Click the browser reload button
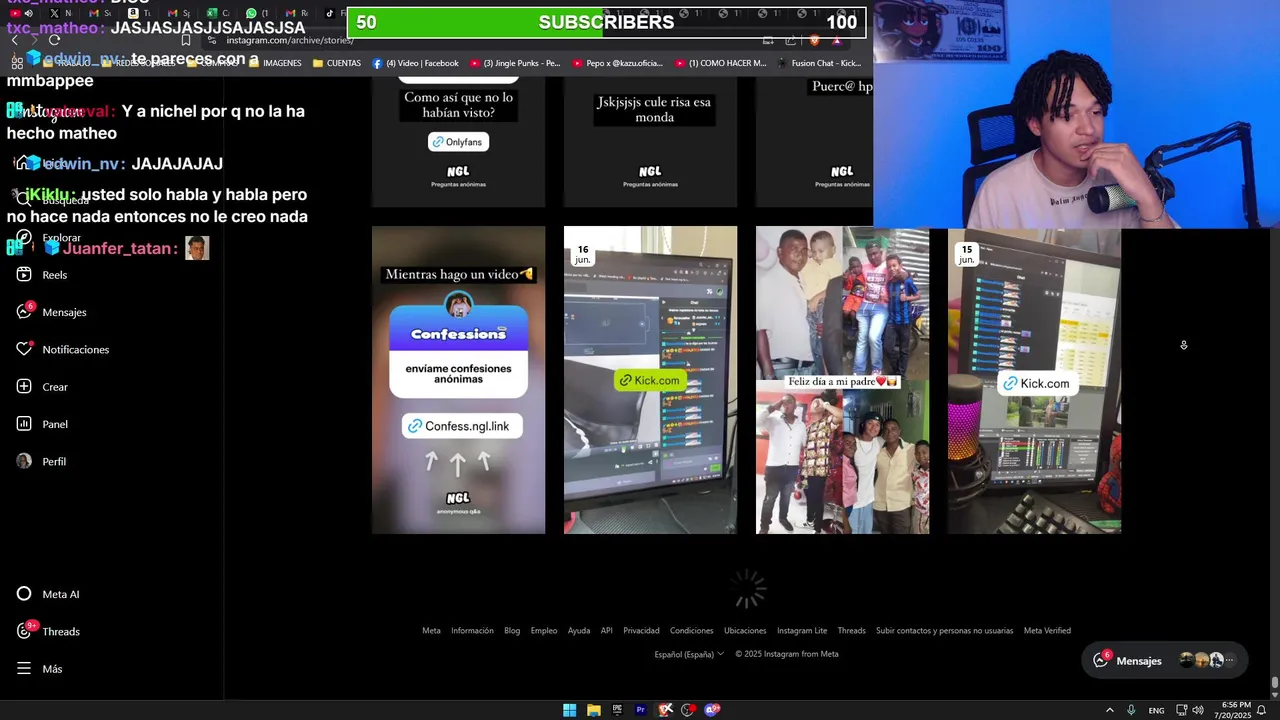Viewport: 1280px width, 720px height. [x=54, y=40]
